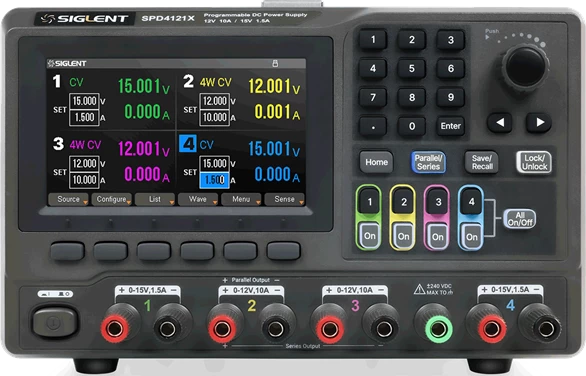Tap keypad number 3 key
The height and width of the screenshot is (376, 586).
point(451,40)
